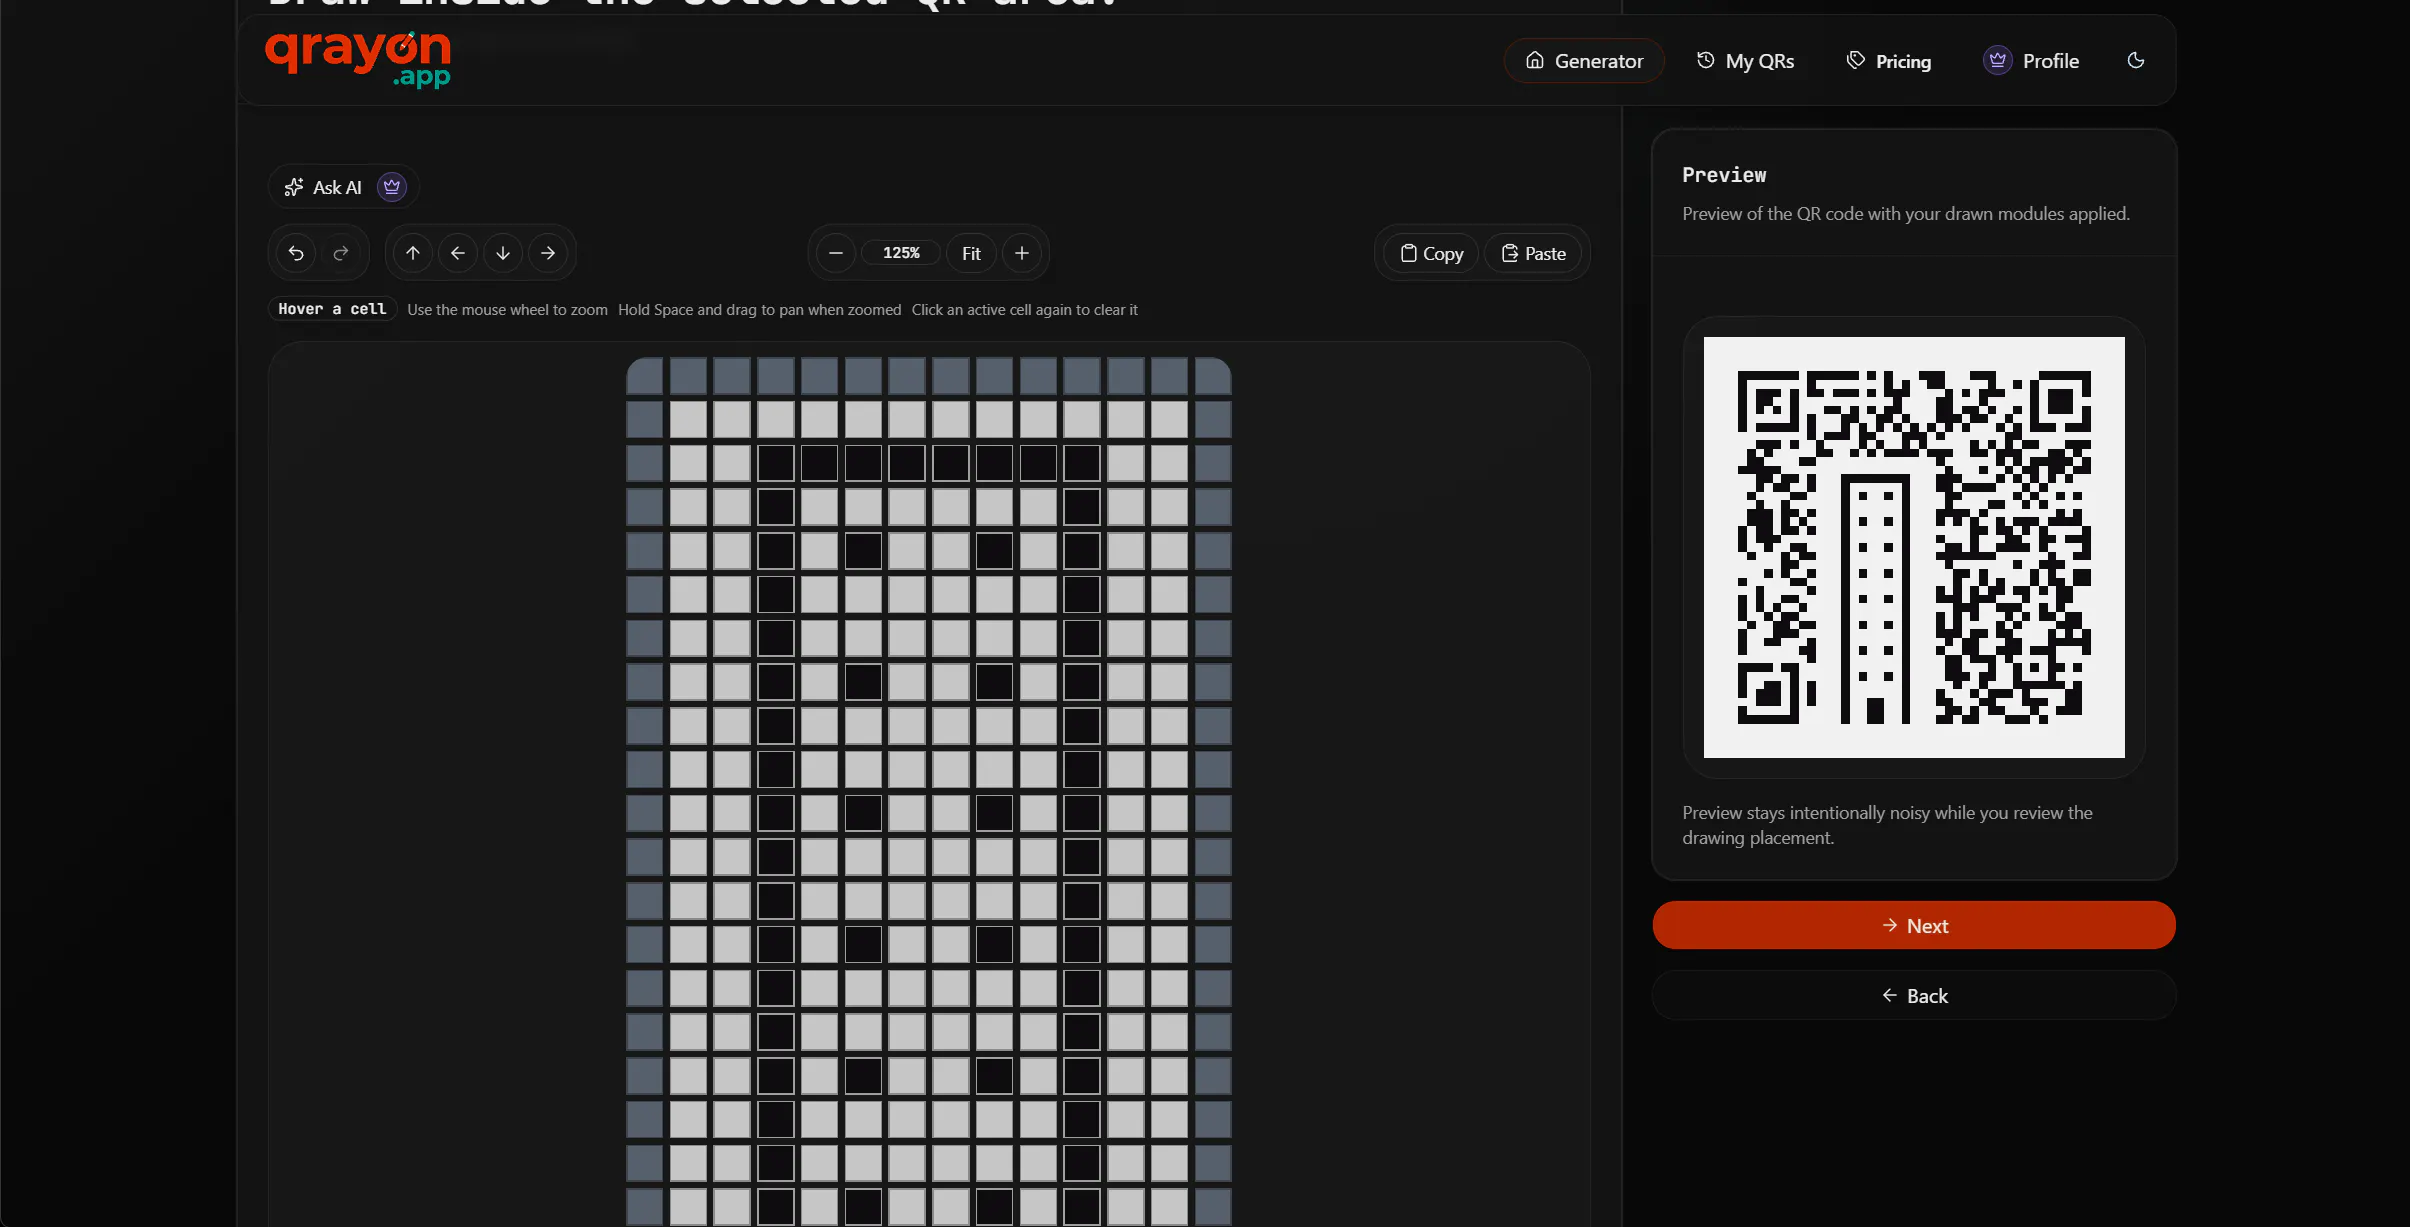
Task: Proceed with the red Next button
Action: pos(1914,925)
